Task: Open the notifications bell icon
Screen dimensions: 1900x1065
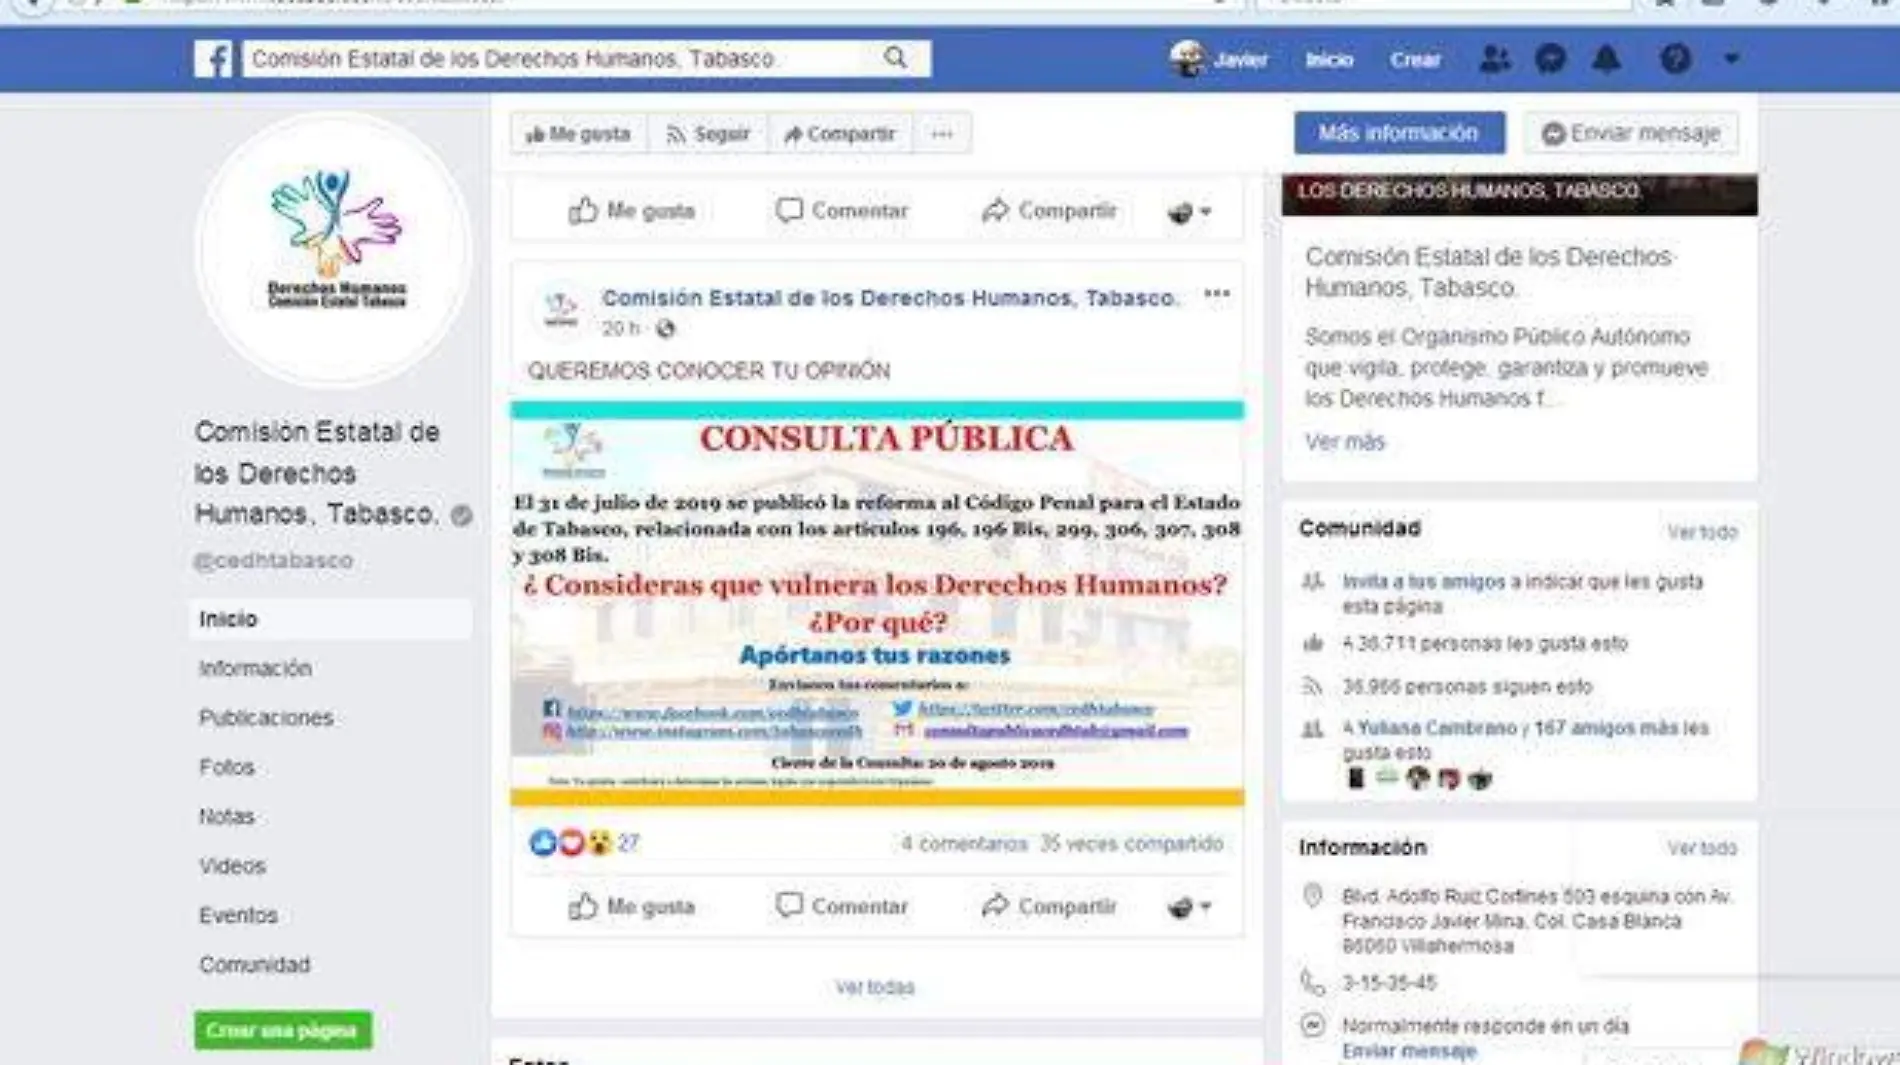Action: 1606,59
